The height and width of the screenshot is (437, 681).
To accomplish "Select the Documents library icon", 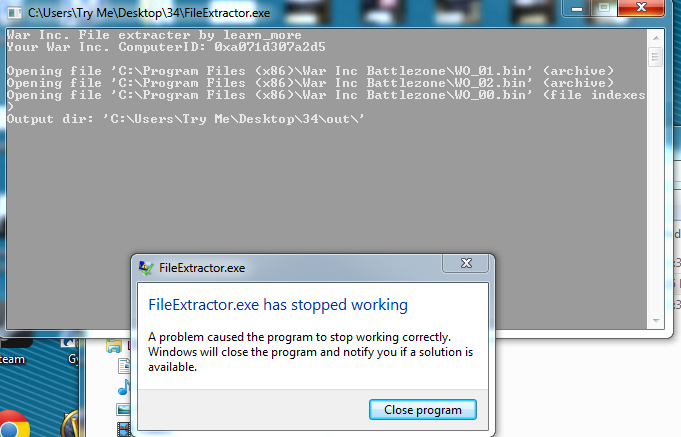I will [124, 366].
